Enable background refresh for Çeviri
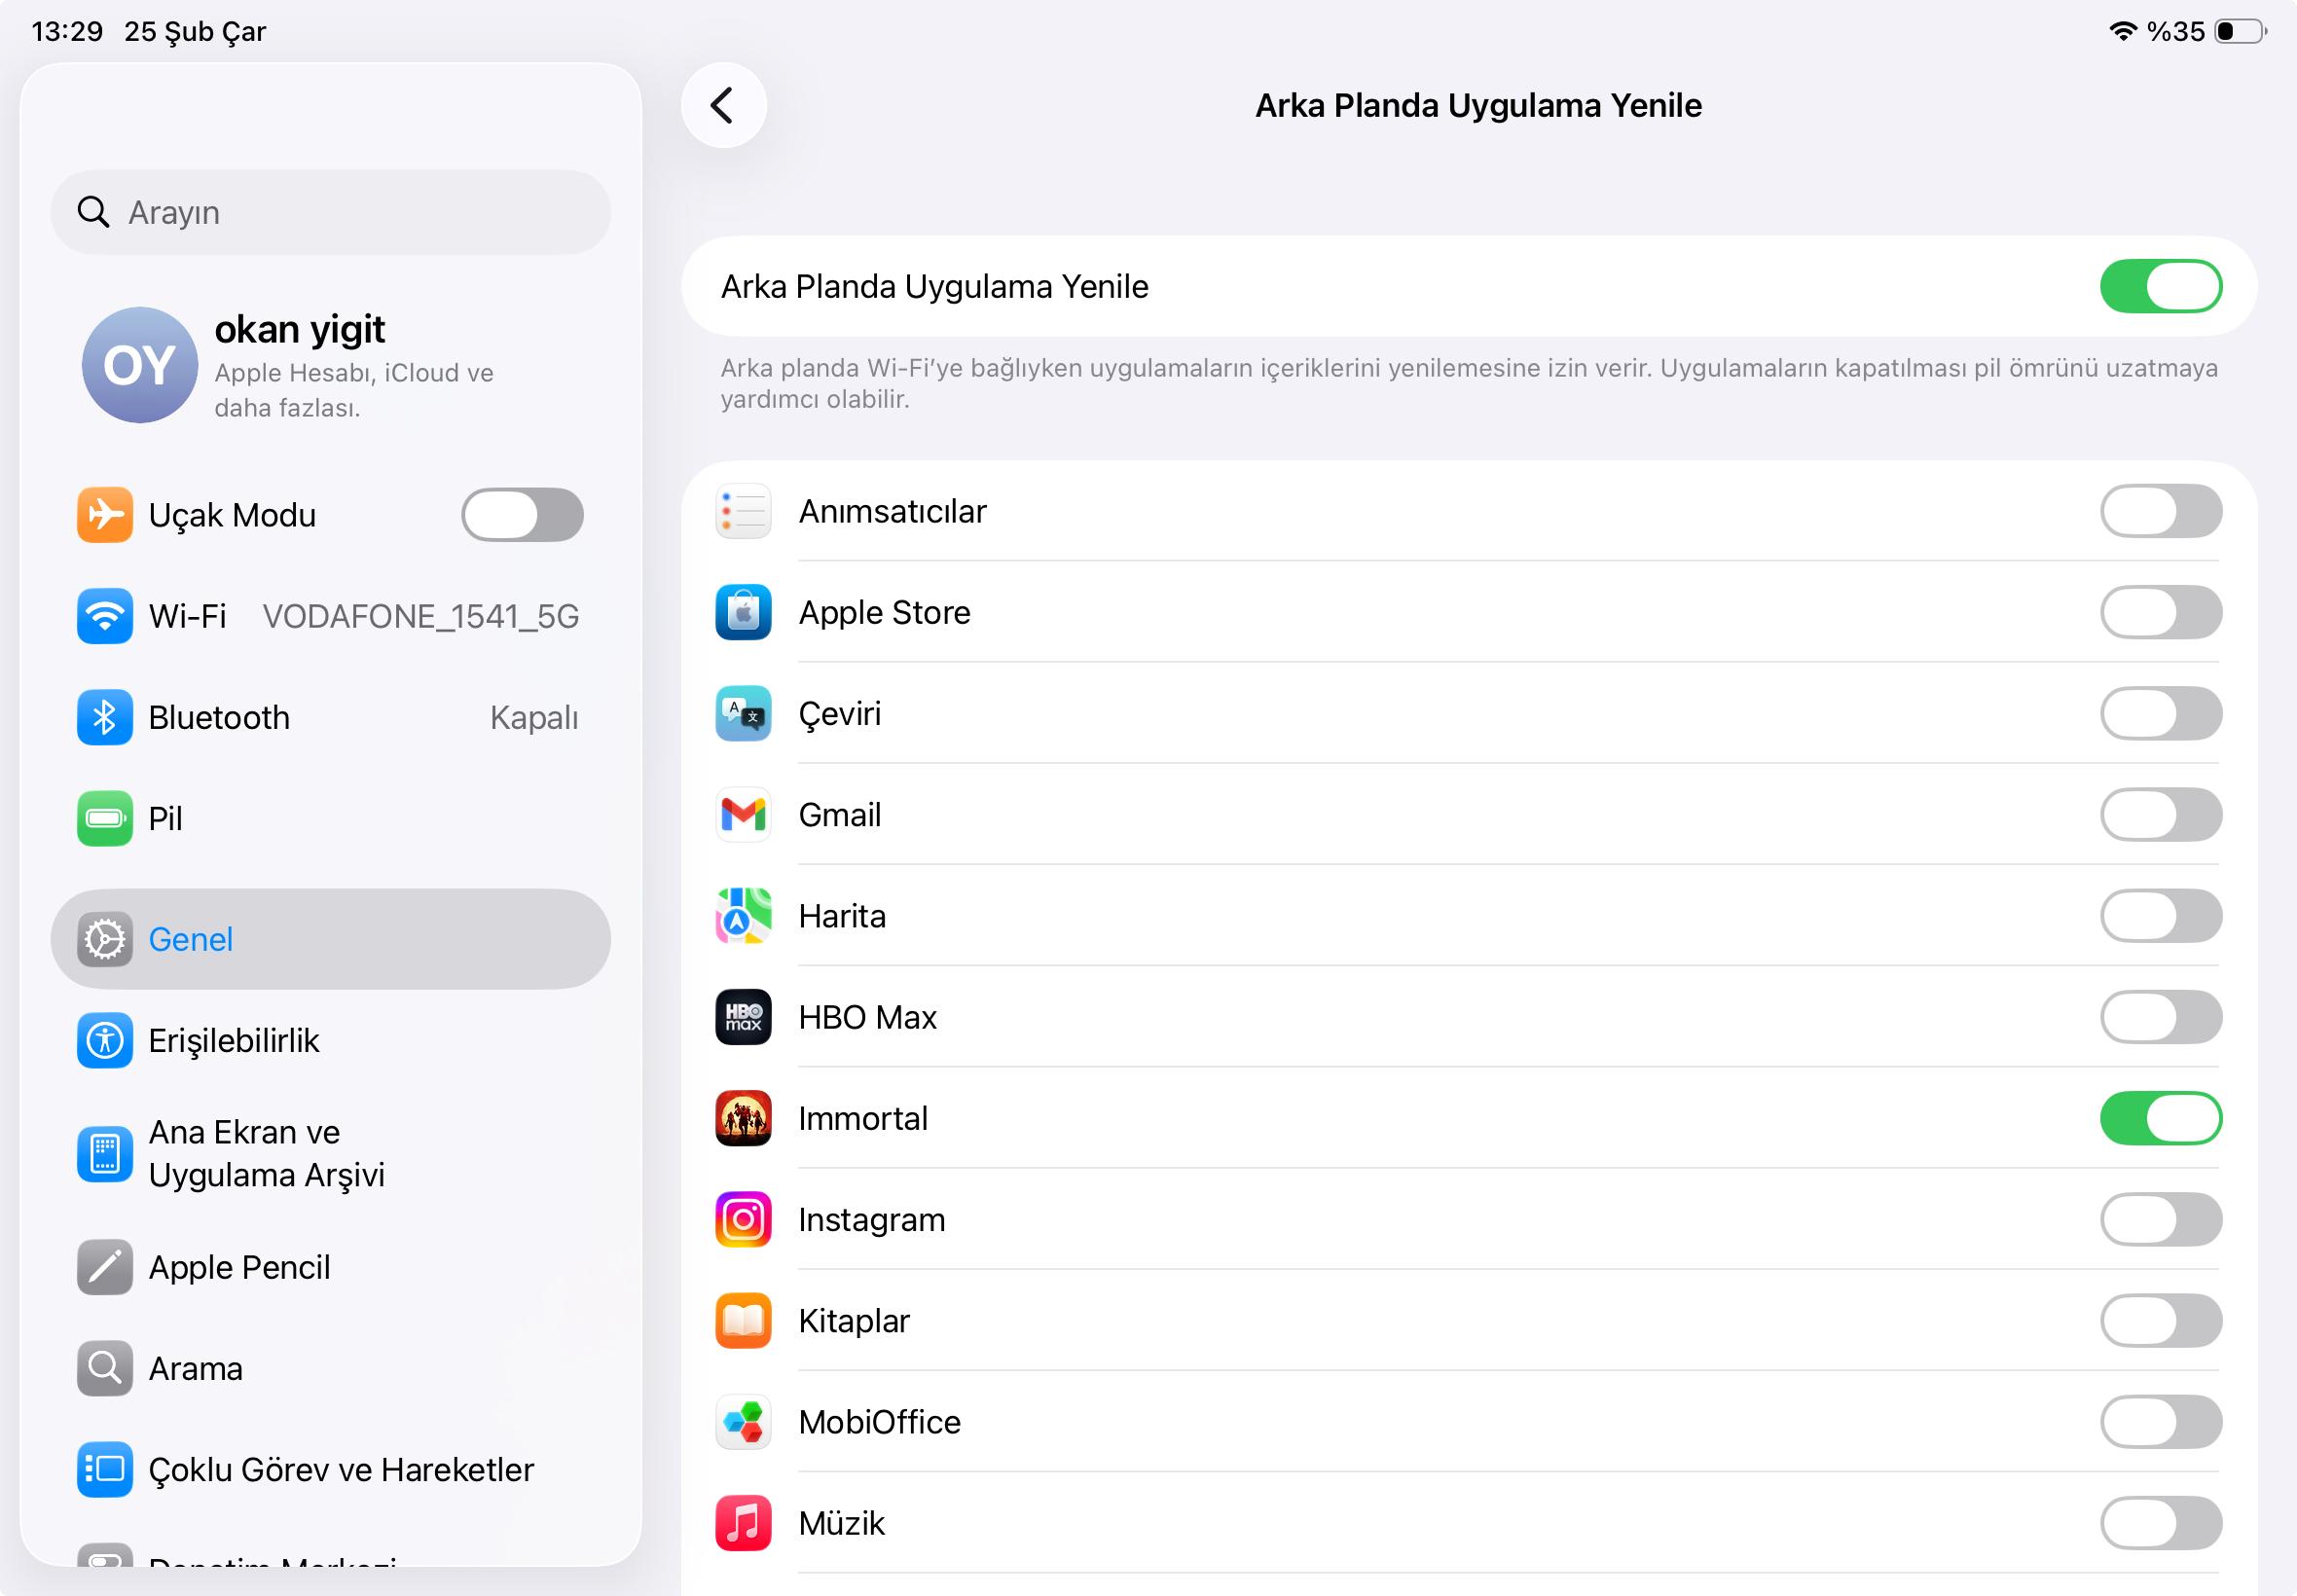Viewport: 2297px width, 1596px height. 2161,713
